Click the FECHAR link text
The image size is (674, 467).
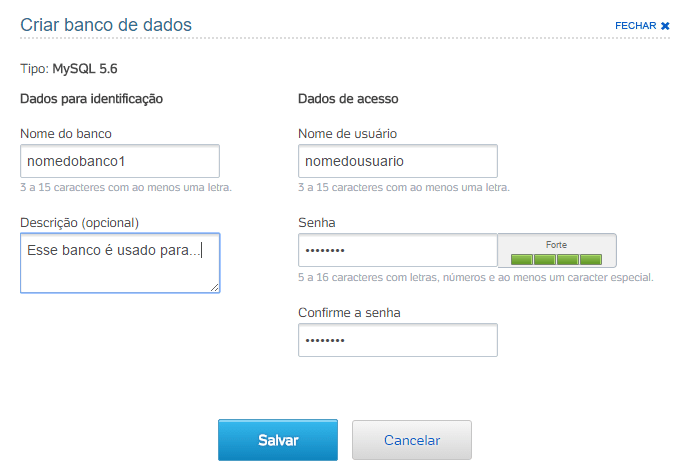click(635, 26)
